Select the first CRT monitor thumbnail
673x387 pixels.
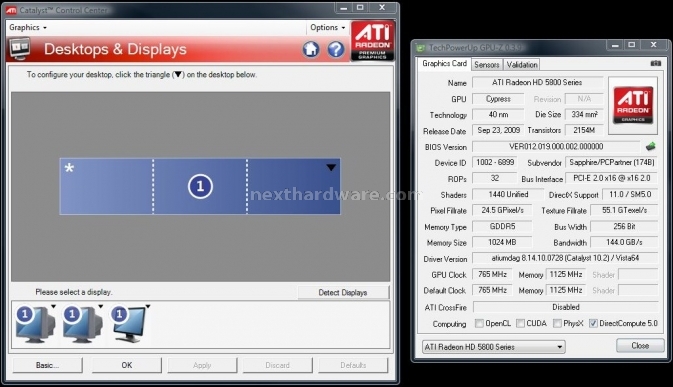pyautogui.click(x=35, y=325)
